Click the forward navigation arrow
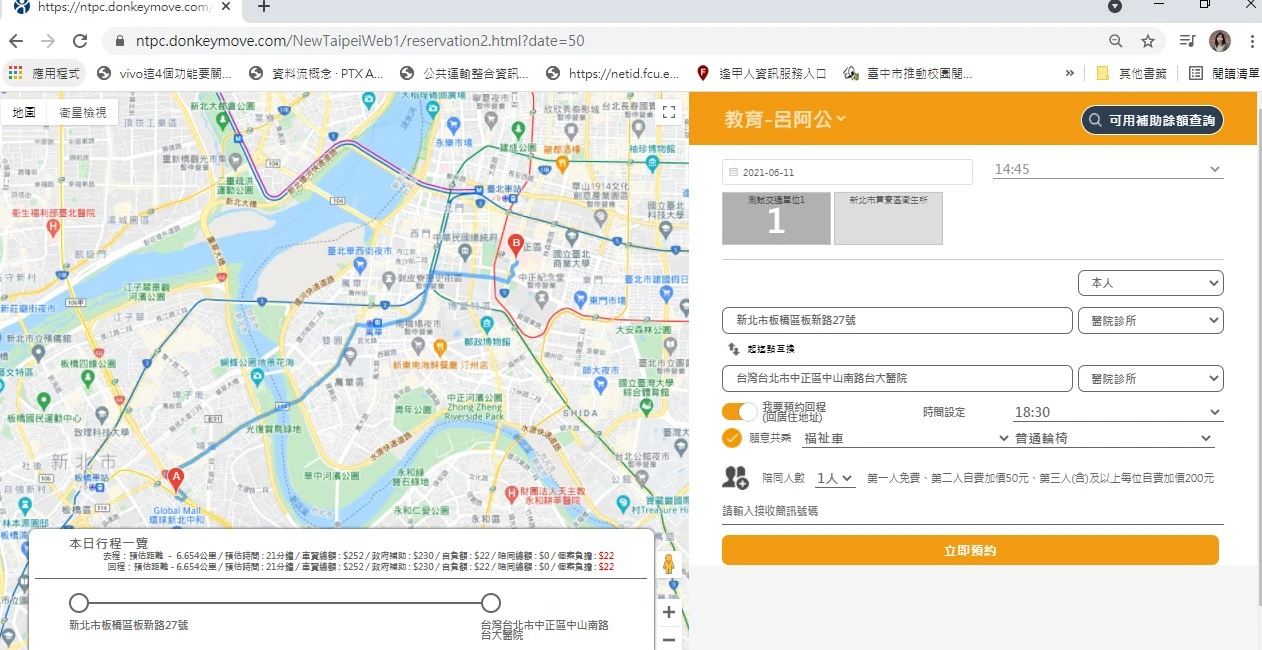Viewport: 1262px width, 650px height. (48, 41)
